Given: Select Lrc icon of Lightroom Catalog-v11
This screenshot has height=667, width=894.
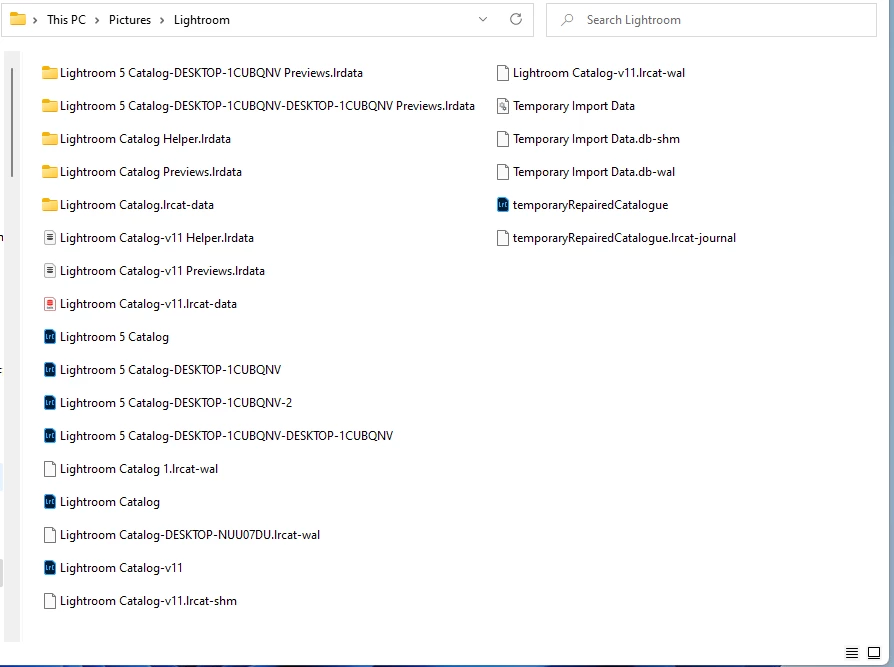Looking at the screenshot, I should click(x=50, y=568).
